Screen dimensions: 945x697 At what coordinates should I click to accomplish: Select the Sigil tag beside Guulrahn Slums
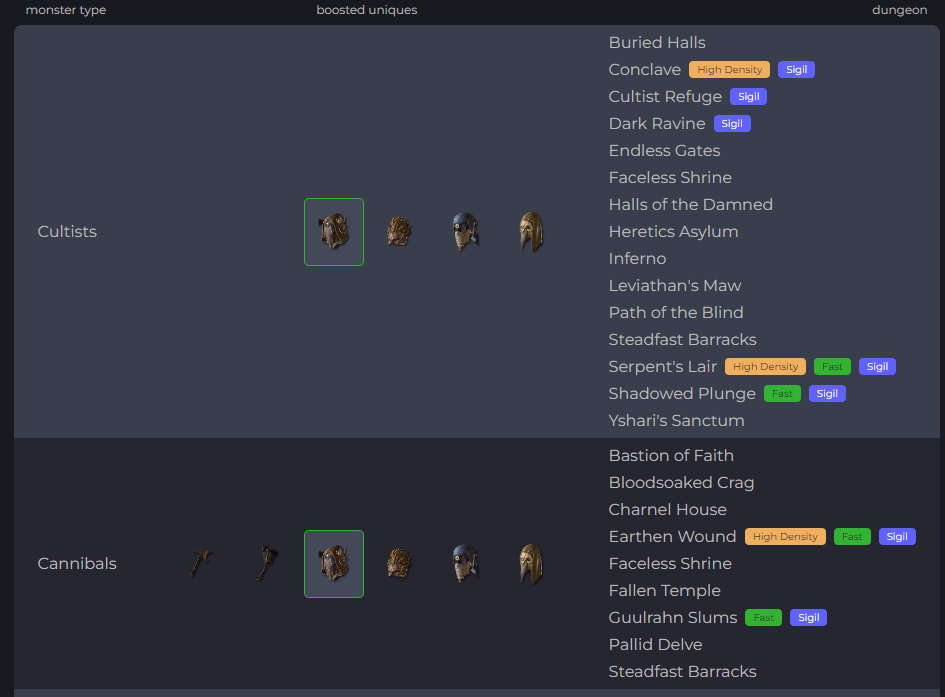(x=808, y=618)
